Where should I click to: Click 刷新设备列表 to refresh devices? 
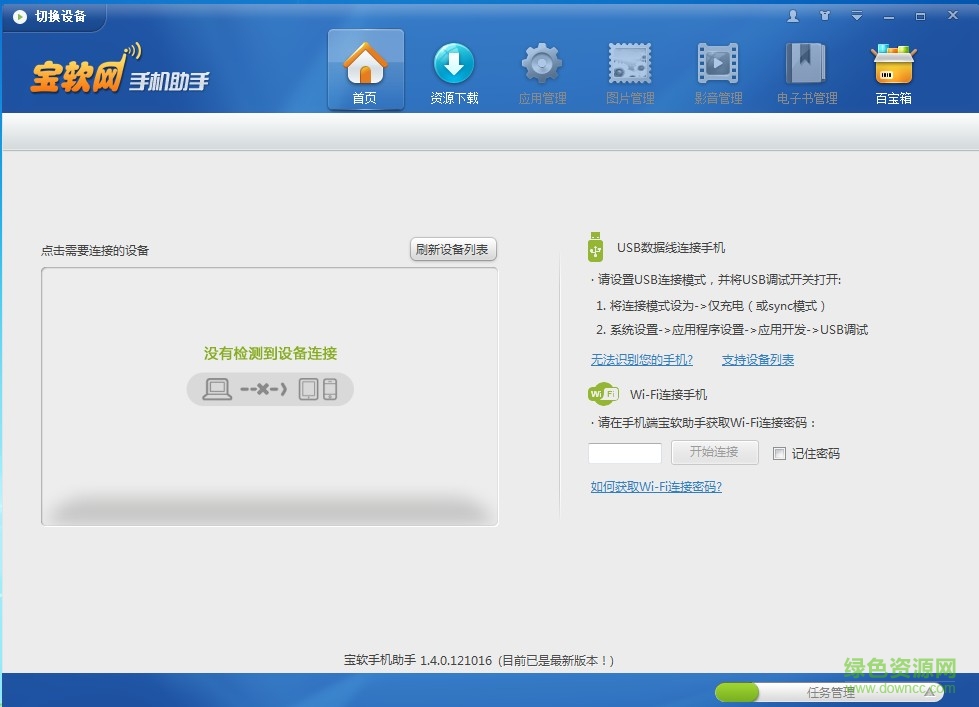452,249
